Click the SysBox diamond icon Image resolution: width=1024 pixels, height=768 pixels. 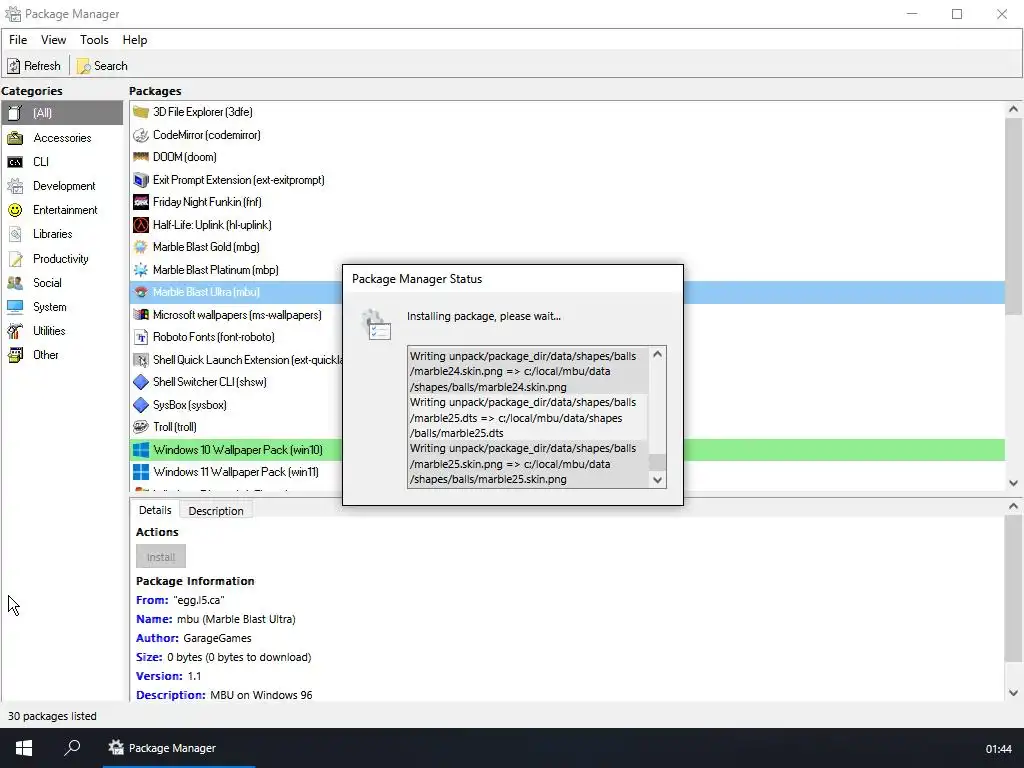tap(140, 405)
